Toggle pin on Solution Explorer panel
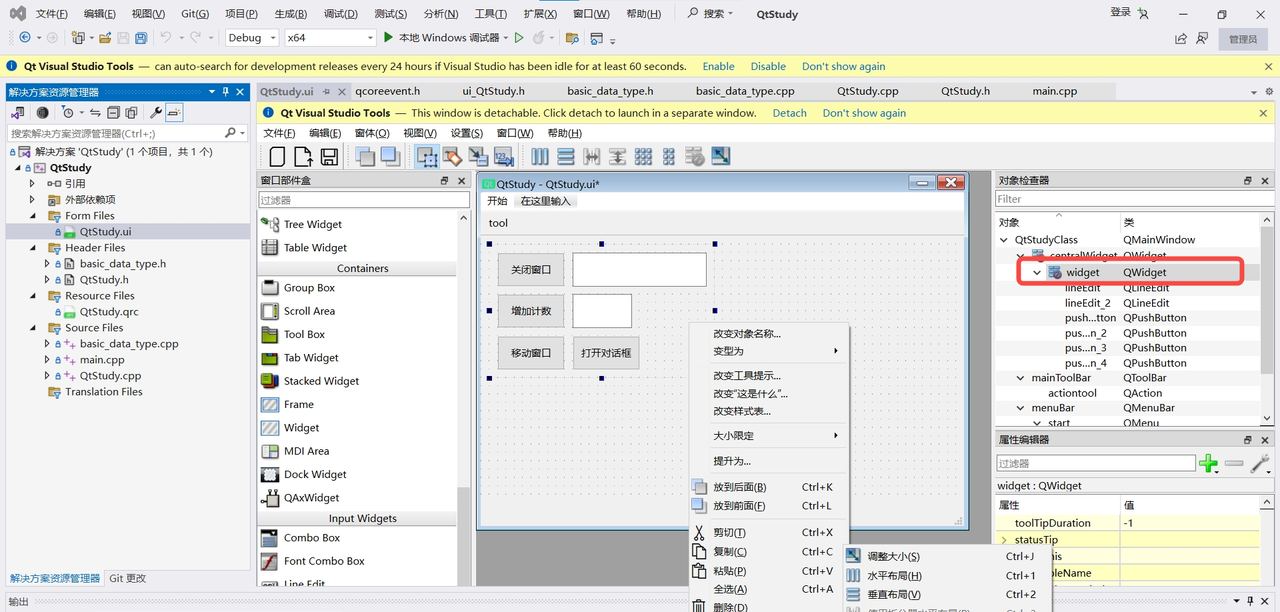Viewport: 1280px width, 612px height. tap(226, 92)
